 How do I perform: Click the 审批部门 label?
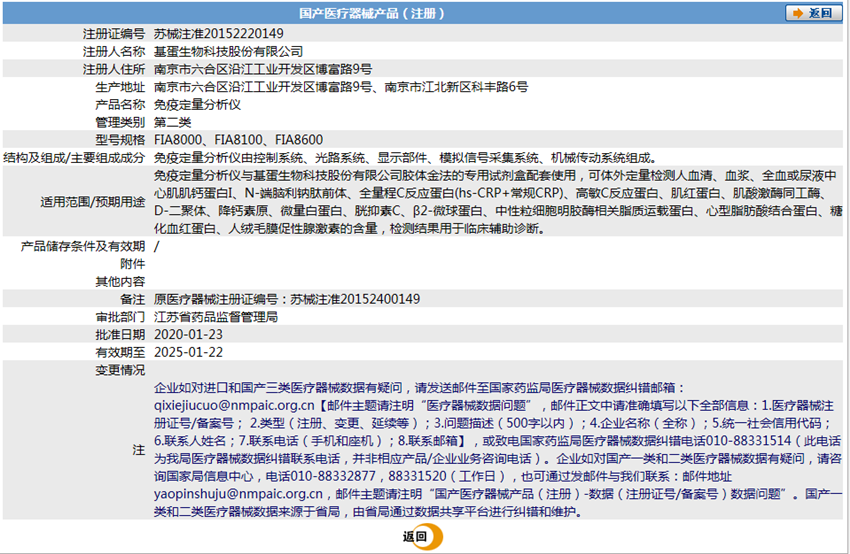coord(120,317)
